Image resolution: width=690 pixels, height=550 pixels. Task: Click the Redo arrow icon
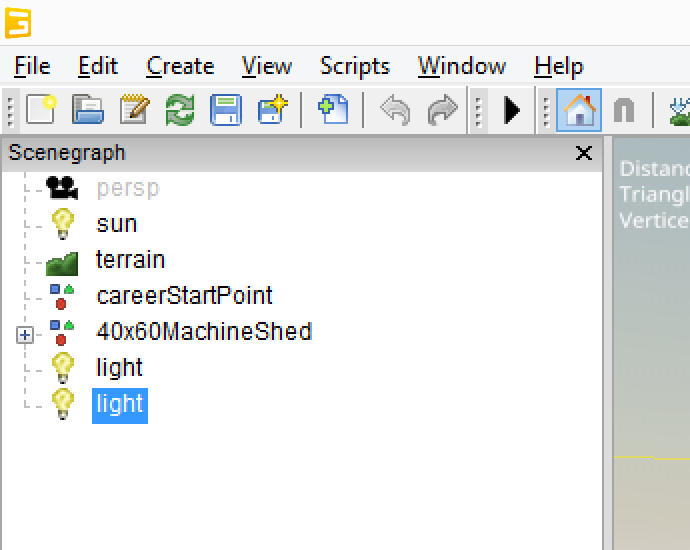pos(442,110)
